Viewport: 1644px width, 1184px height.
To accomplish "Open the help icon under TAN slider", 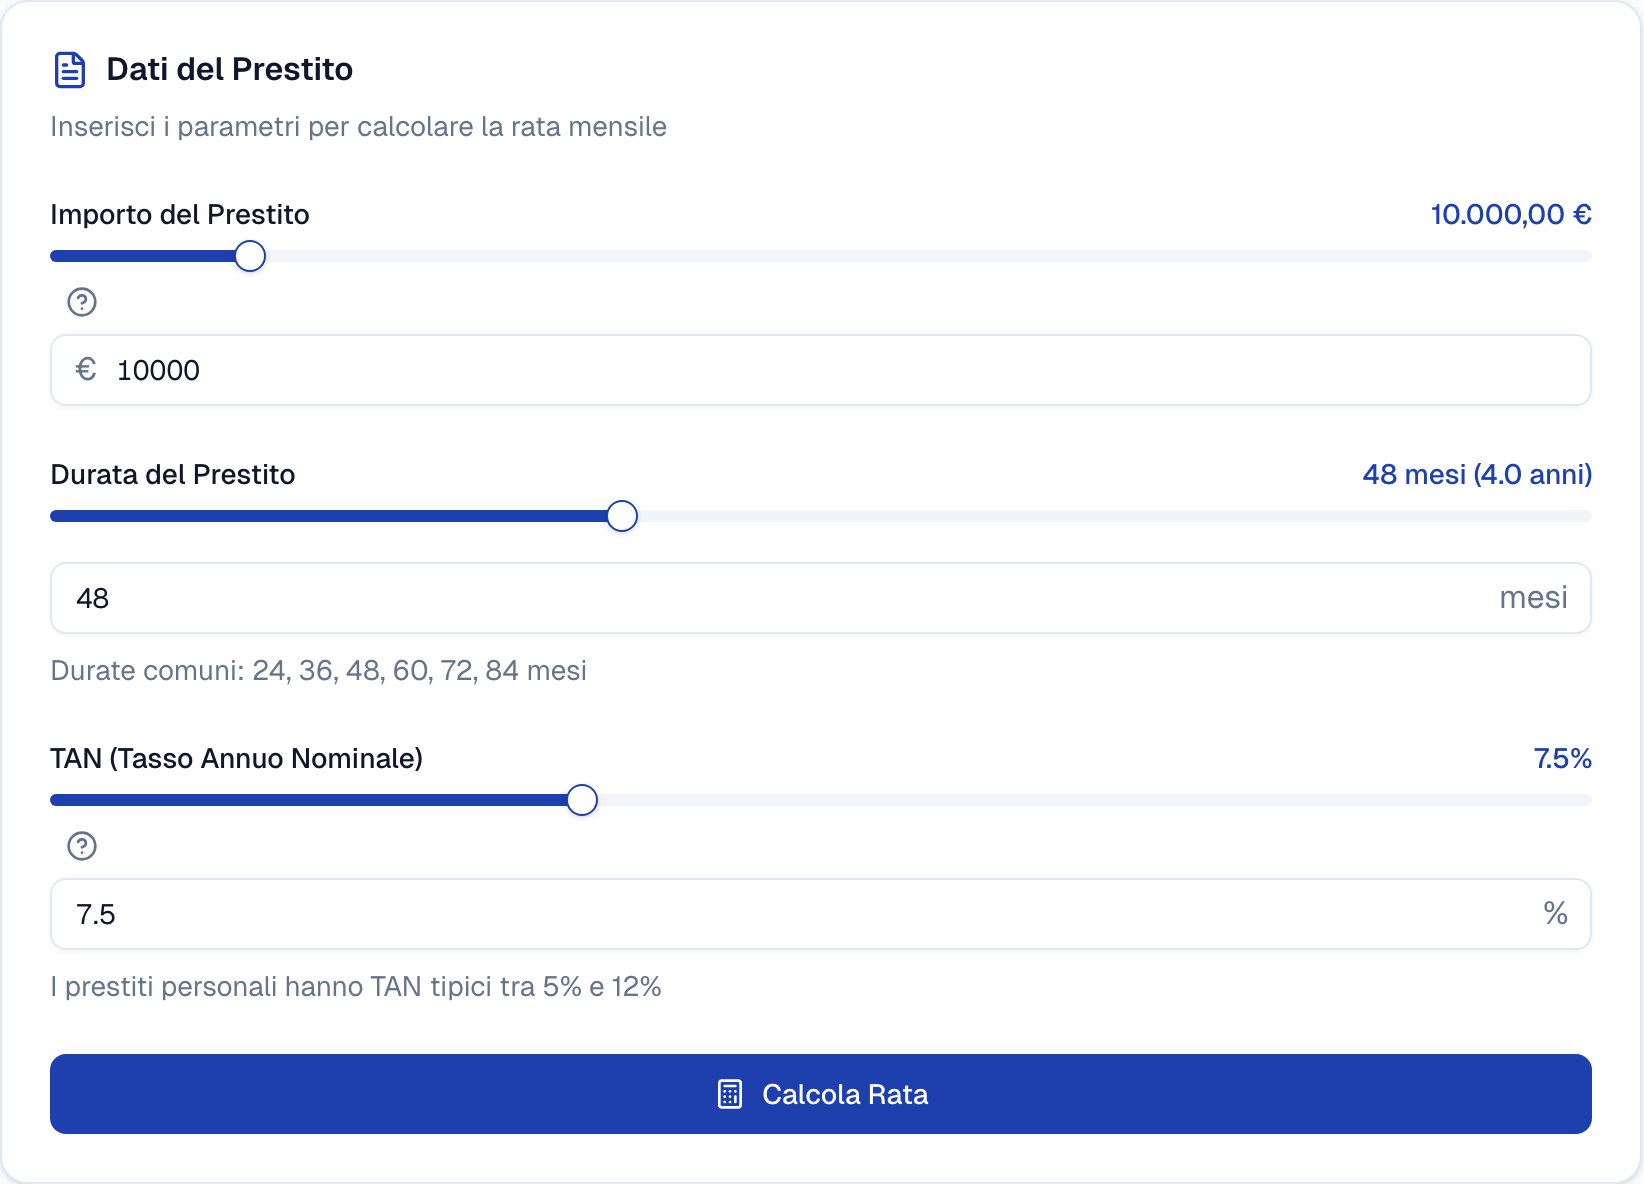I will (80, 846).
